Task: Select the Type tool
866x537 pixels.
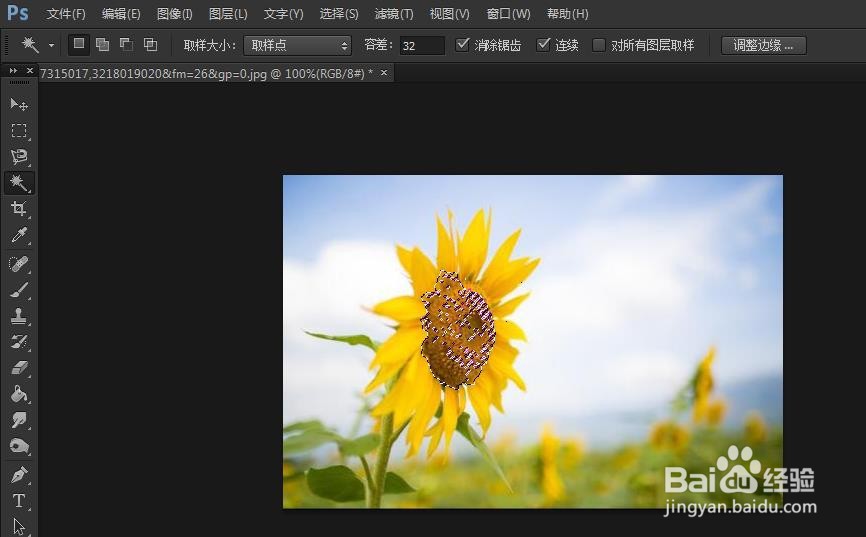Action: coord(19,501)
